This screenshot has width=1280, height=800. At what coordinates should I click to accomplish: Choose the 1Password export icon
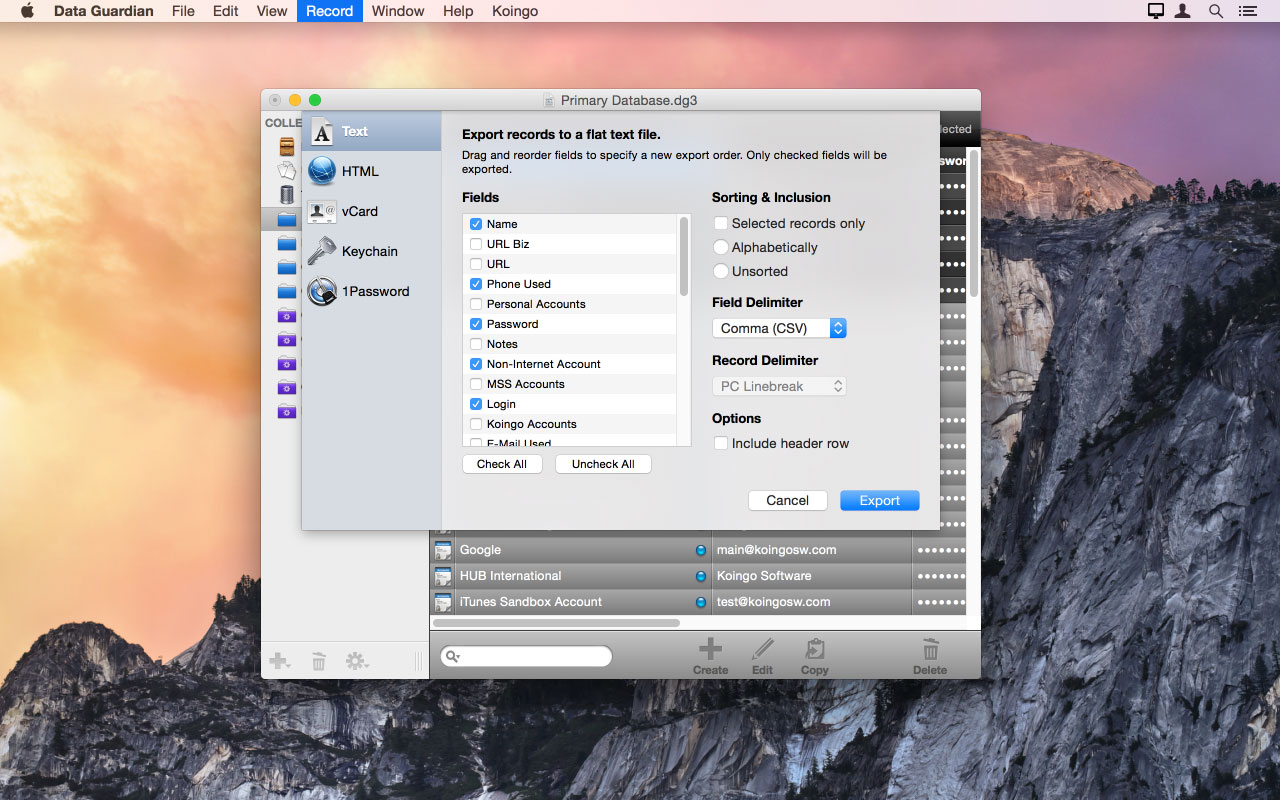[x=322, y=291]
